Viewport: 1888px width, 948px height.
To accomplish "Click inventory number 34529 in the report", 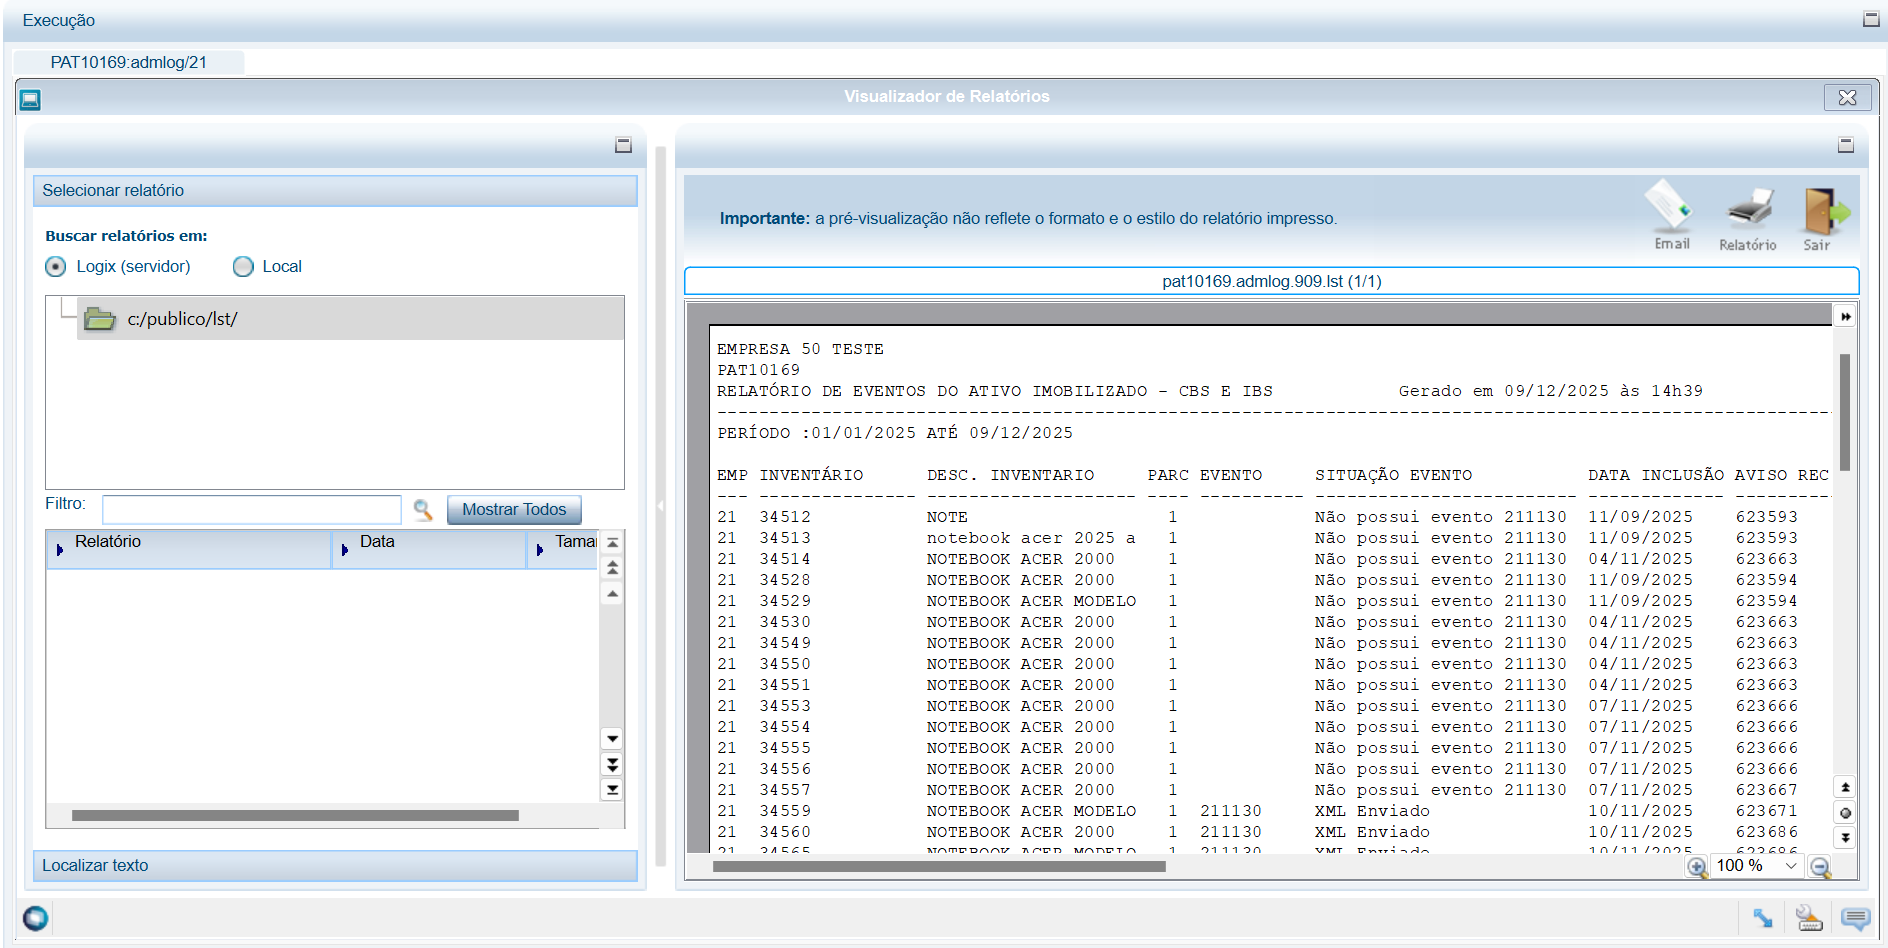I will (x=785, y=601).
